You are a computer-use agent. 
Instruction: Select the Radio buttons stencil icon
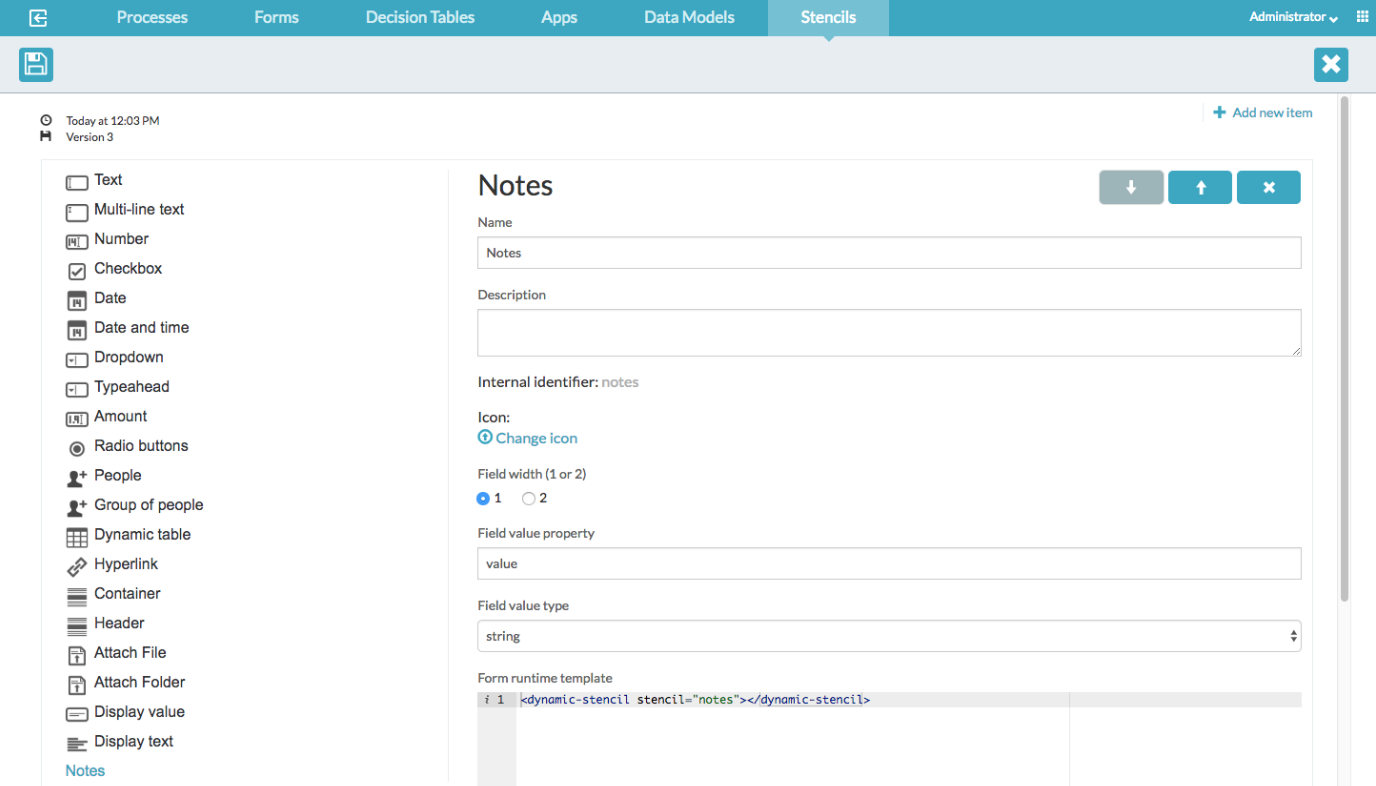pyautogui.click(x=77, y=449)
